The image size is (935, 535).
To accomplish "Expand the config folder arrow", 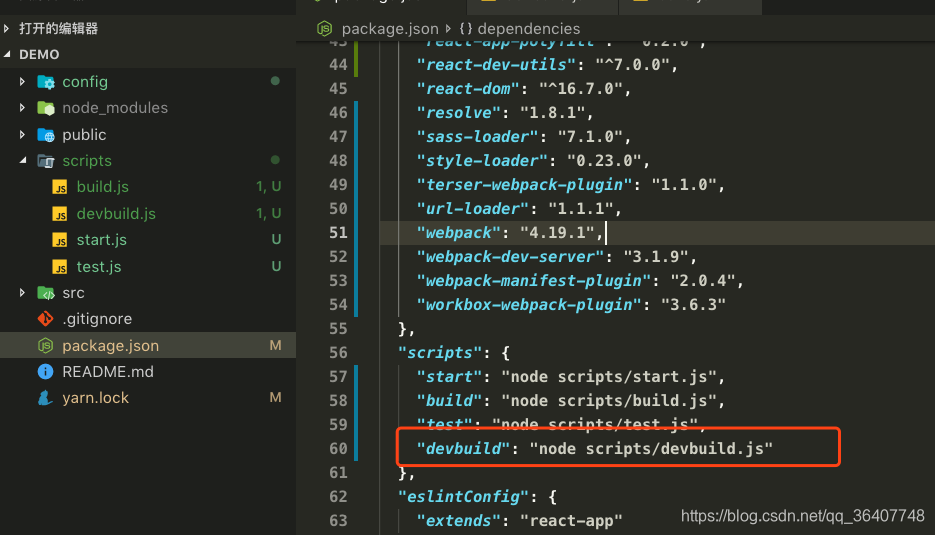I will [22, 82].
